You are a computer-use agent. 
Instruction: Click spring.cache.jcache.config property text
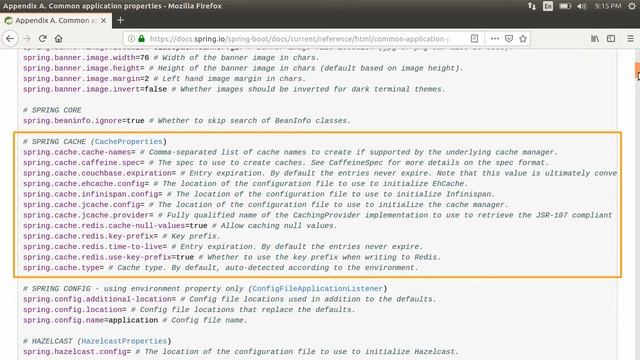click(x=83, y=205)
